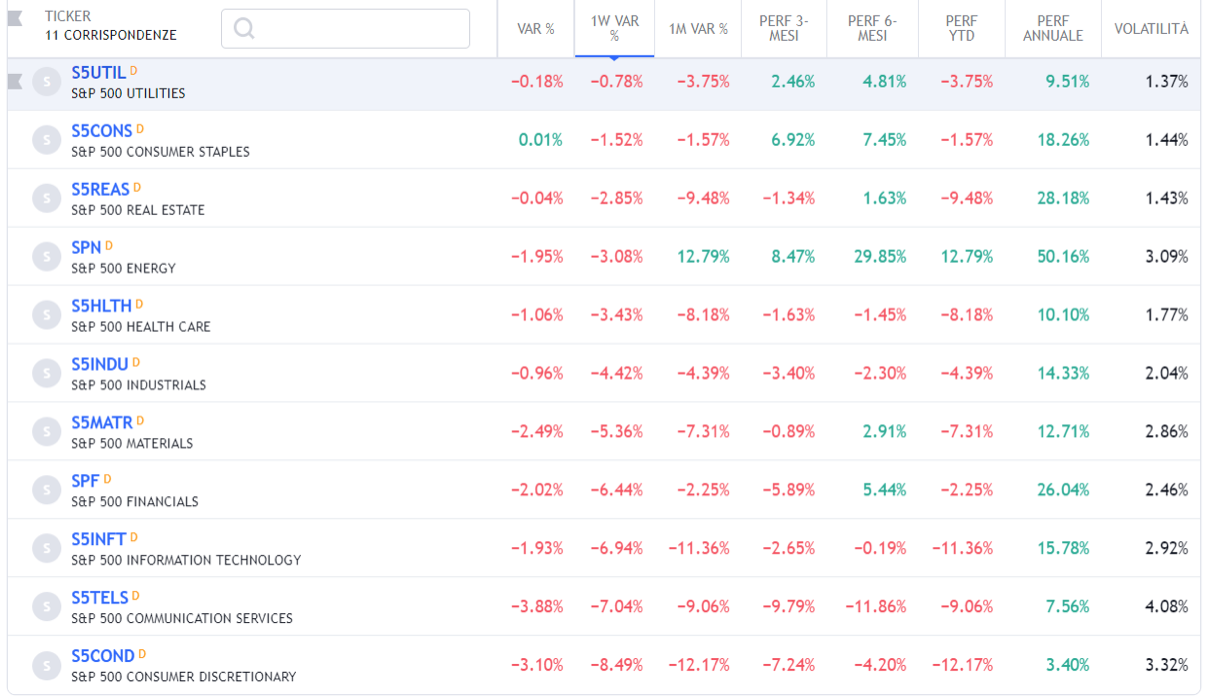Open the SPN ticker link
Screen dimensions: 1206x700
pos(86,247)
